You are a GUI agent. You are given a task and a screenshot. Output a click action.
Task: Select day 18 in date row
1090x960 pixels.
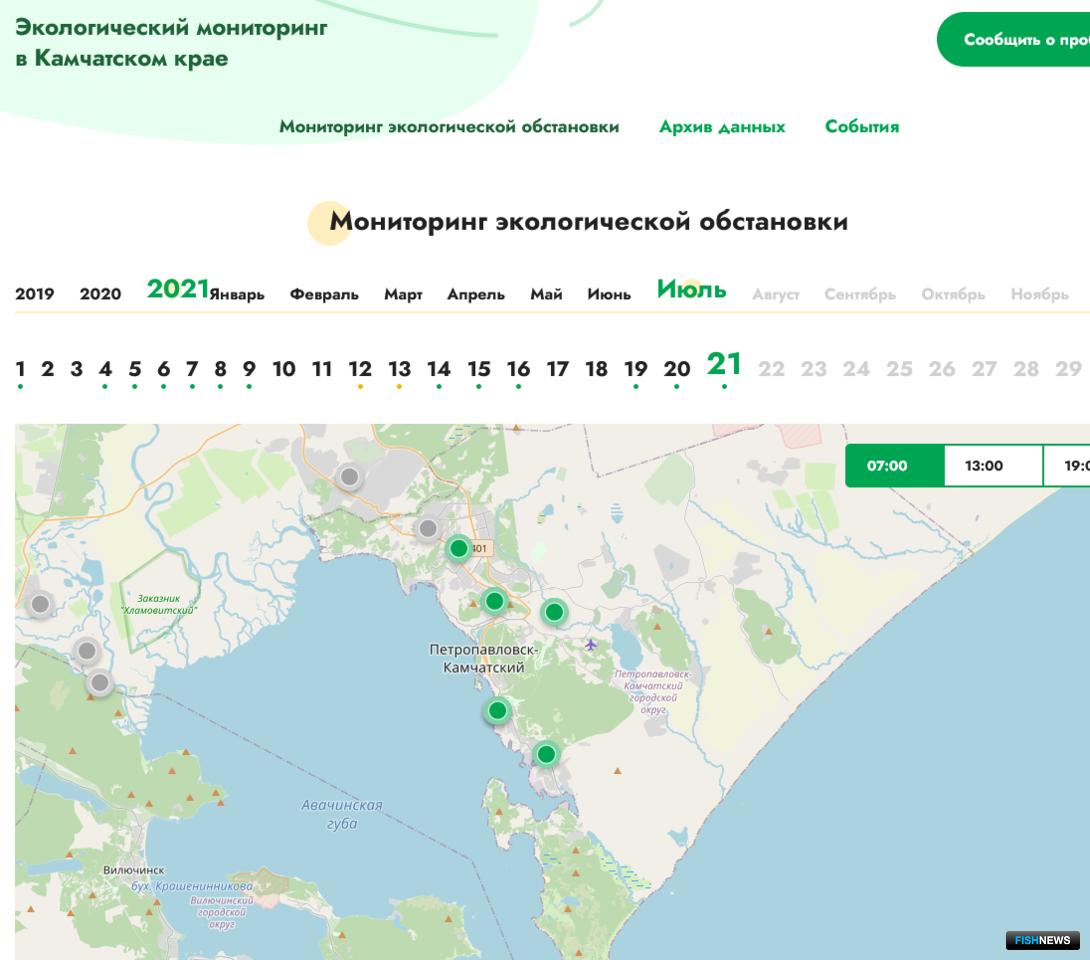pyautogui.click(x=596, y=369)
